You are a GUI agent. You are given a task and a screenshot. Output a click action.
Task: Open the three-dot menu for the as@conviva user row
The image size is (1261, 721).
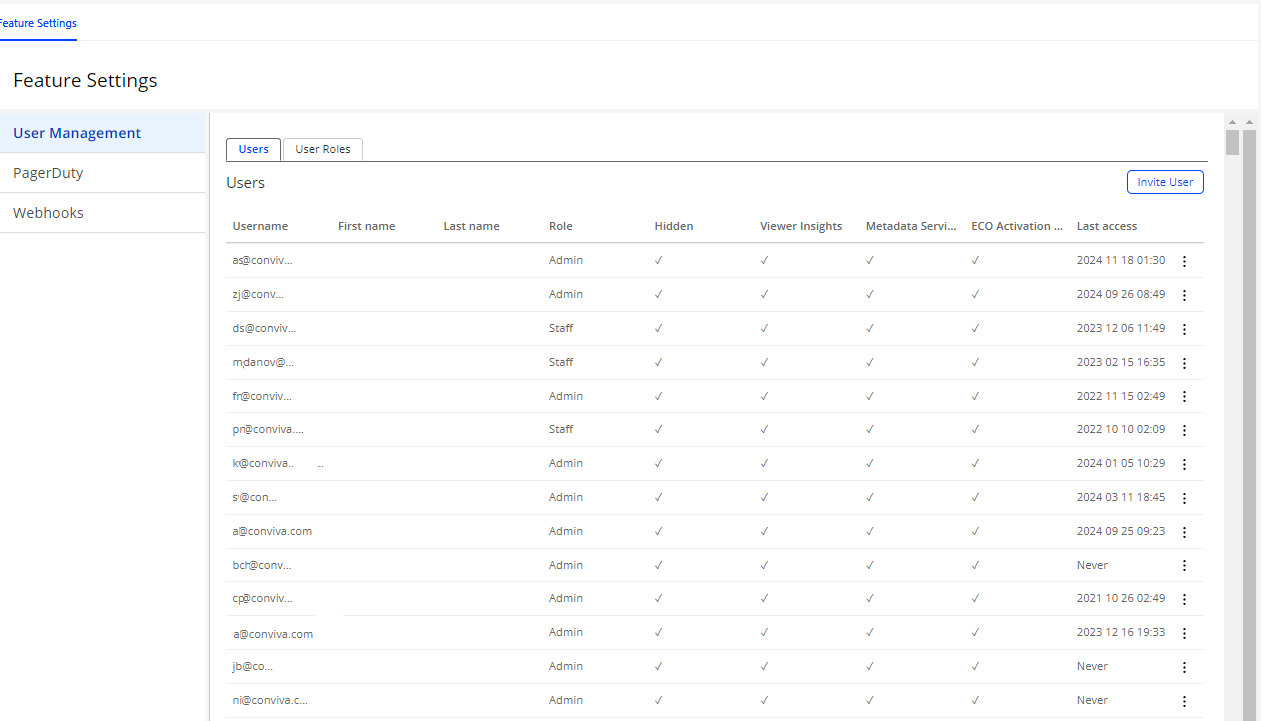(x=1184, y=261)
